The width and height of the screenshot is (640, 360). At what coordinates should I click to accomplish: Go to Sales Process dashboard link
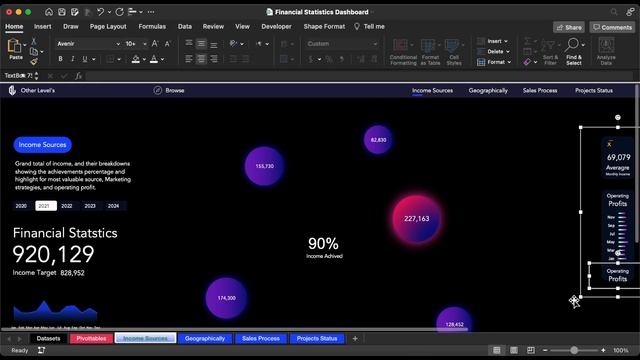pos(540,90)
